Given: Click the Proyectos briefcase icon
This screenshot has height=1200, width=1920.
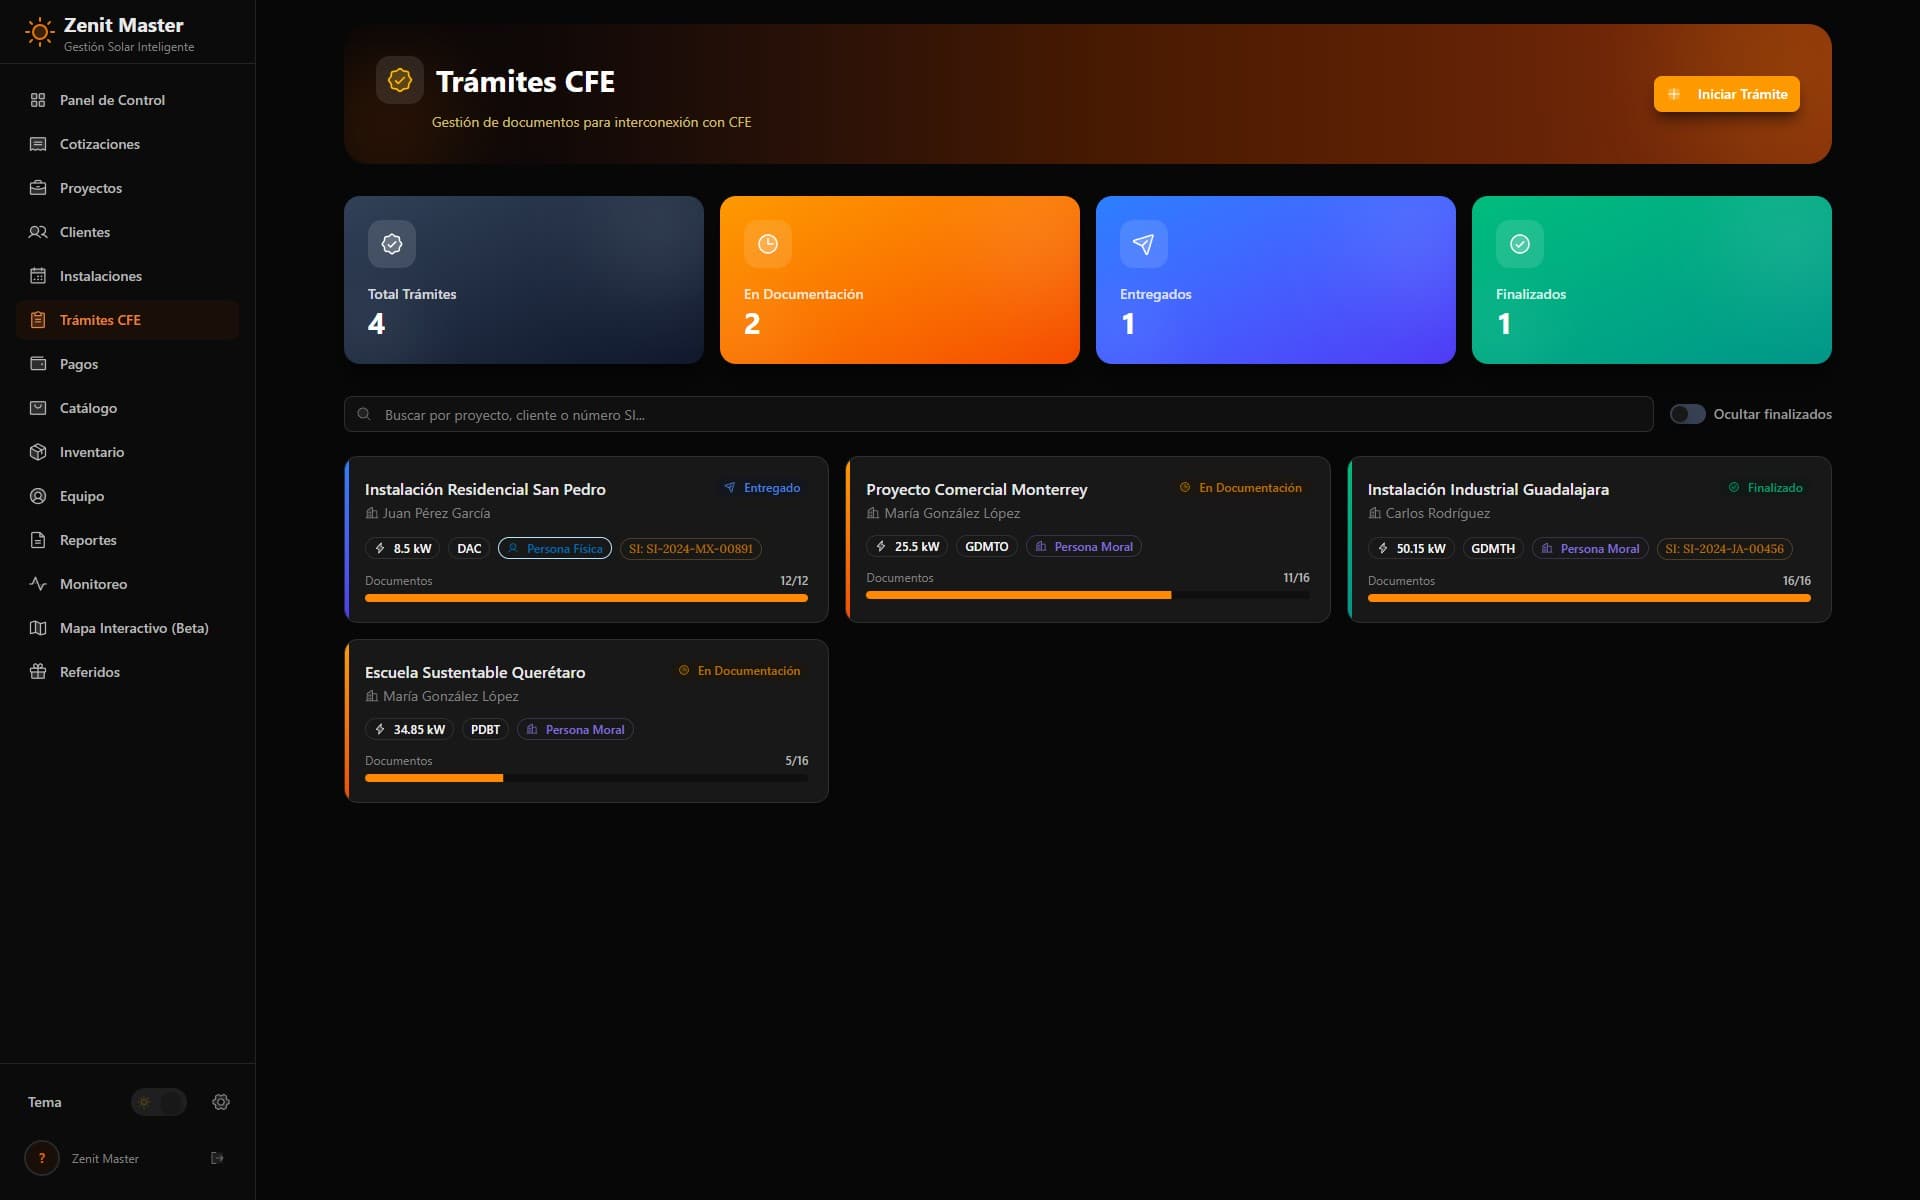Looking at the screenshot, I should point(38,188).
